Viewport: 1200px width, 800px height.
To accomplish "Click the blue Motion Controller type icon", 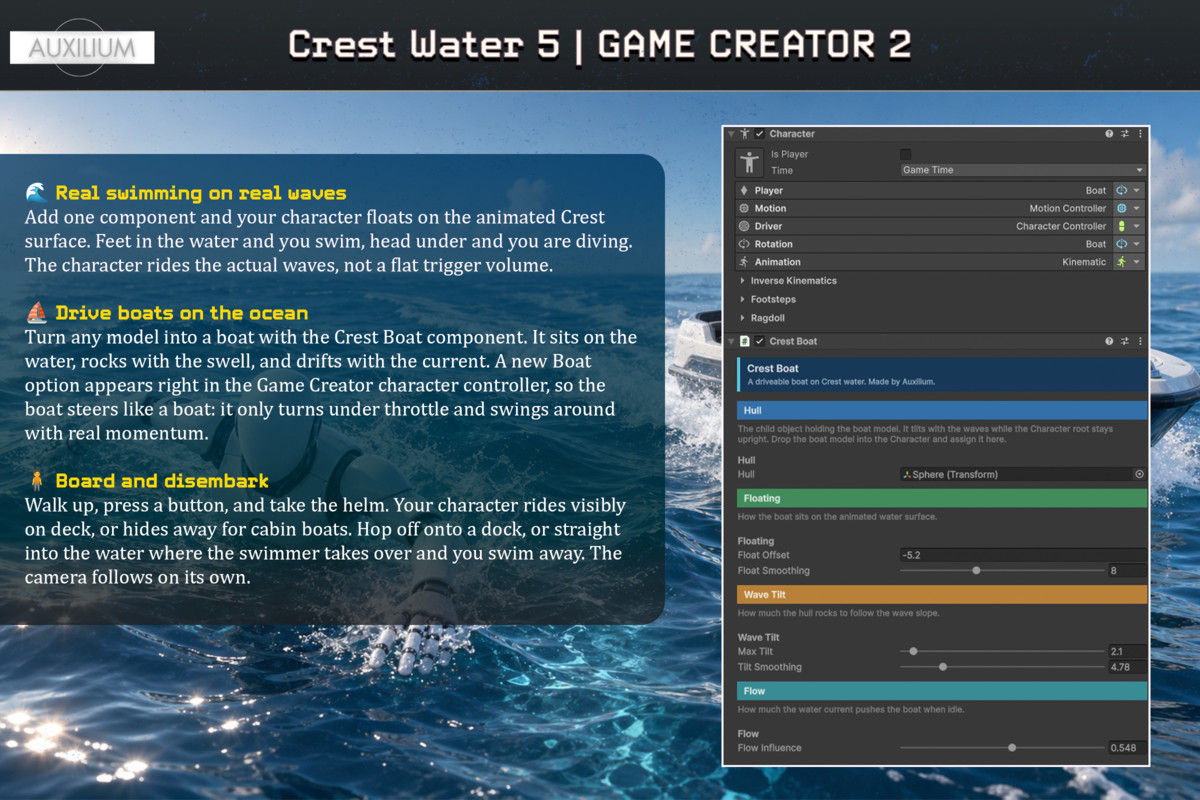I will click(1121, 208).
